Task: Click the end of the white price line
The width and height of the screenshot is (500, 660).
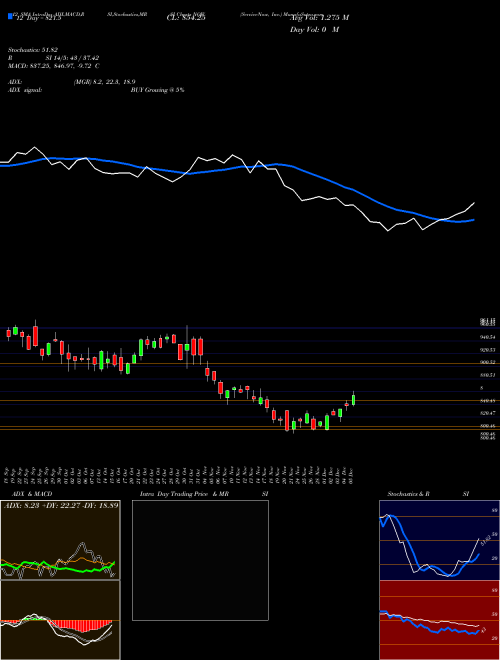Action: [474, 203]
